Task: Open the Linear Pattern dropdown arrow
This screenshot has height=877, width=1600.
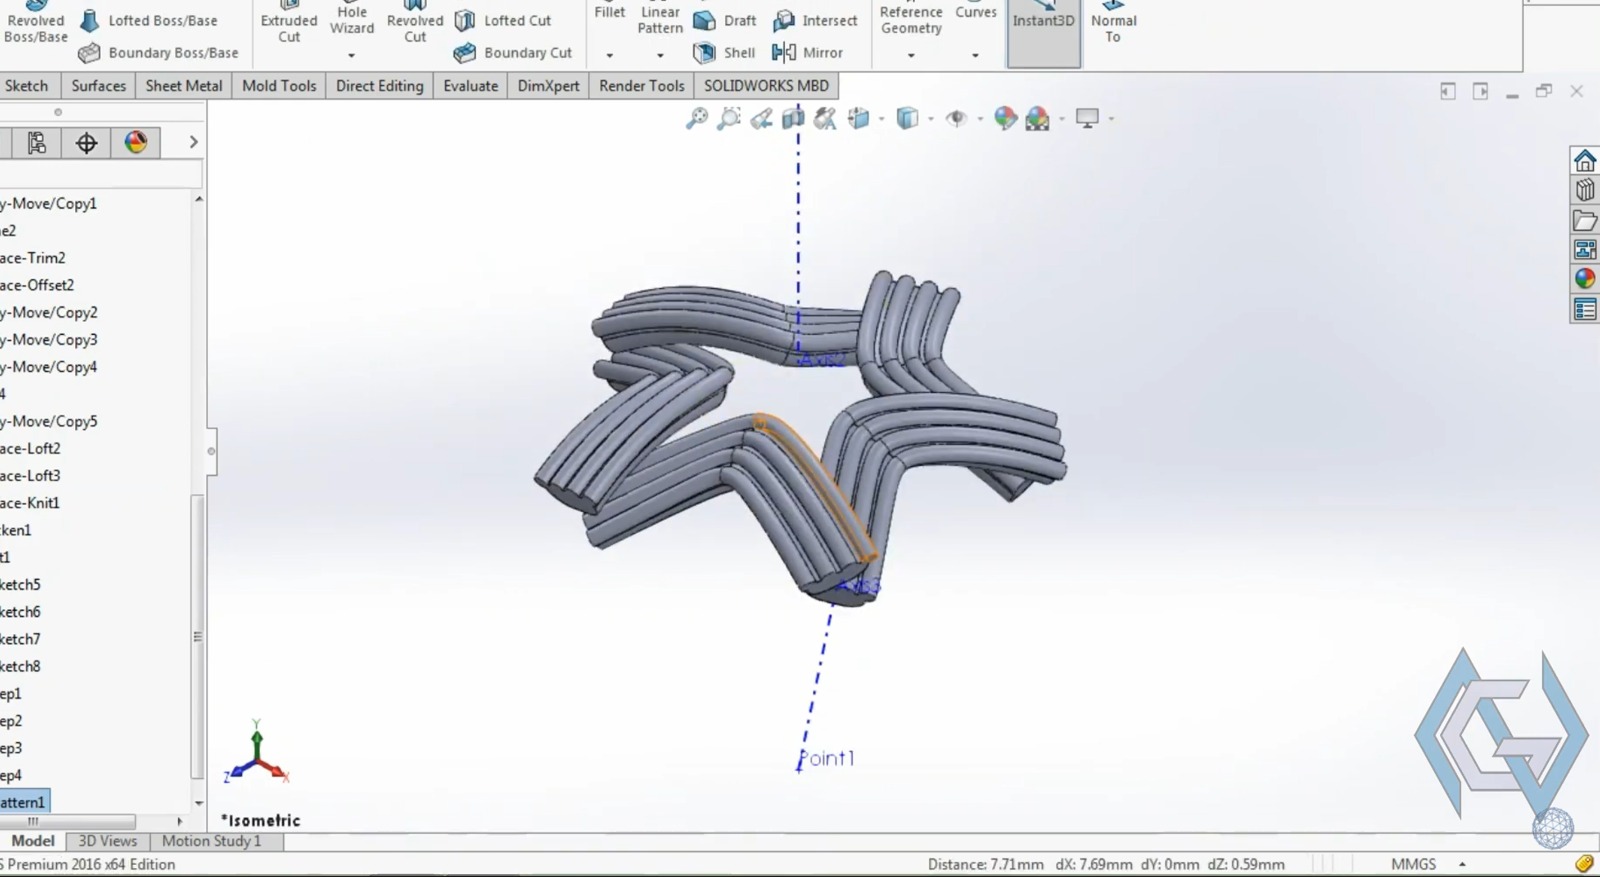Action: (x=660, y=55)
